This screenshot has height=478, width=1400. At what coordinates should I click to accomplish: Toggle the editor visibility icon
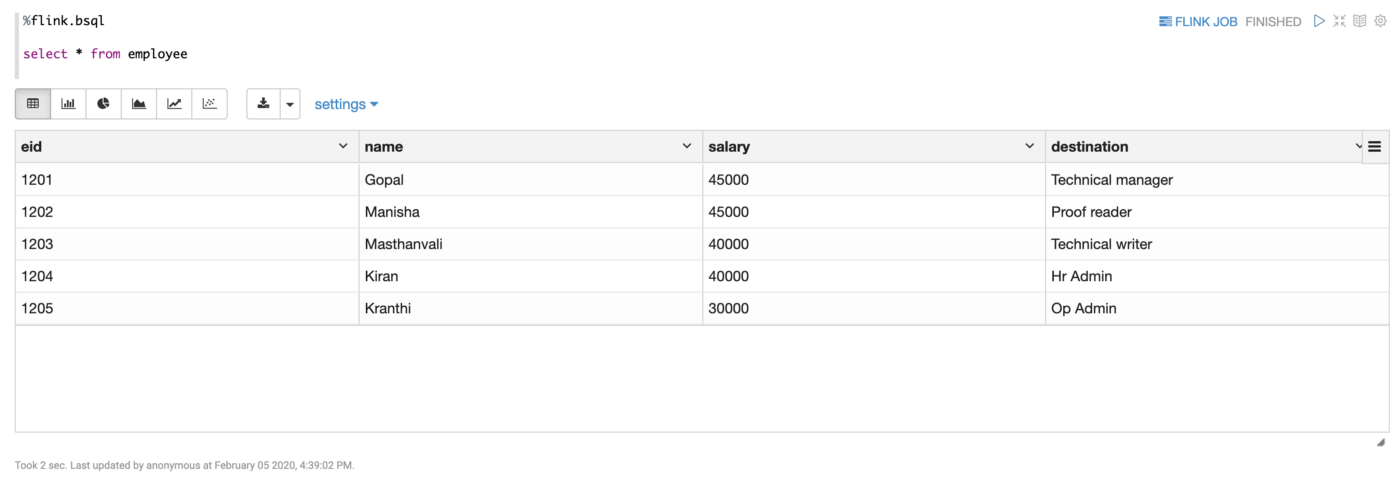pyautogui.click(x=1340, y=21)
